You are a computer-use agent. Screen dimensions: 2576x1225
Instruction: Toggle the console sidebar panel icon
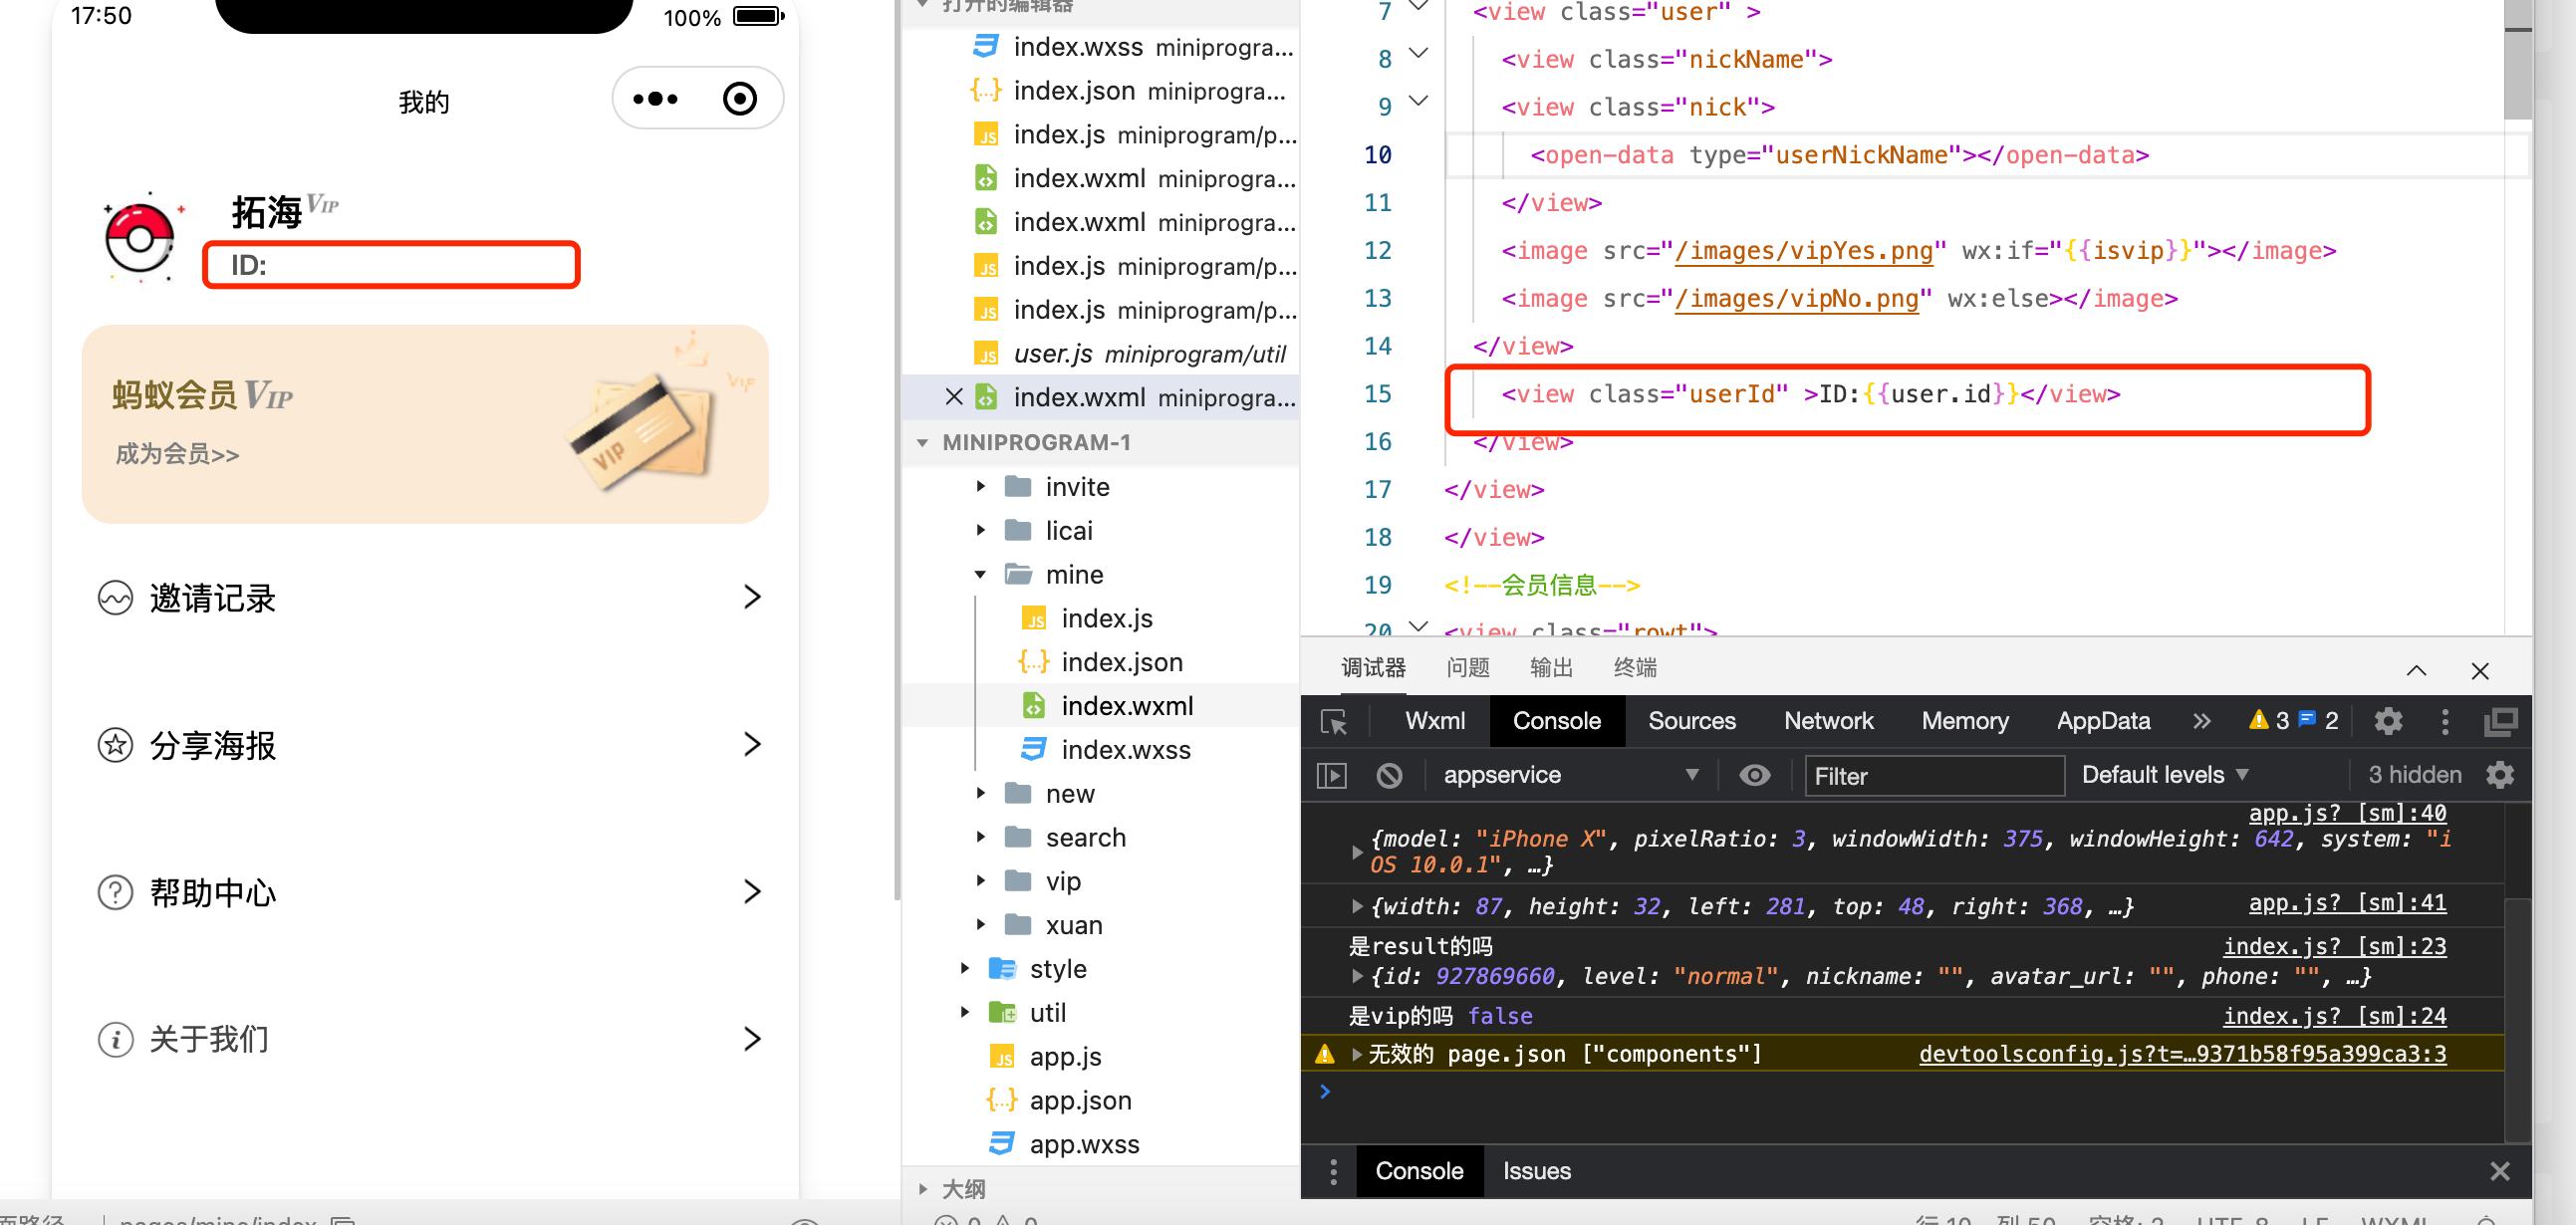pos(1332,775)
